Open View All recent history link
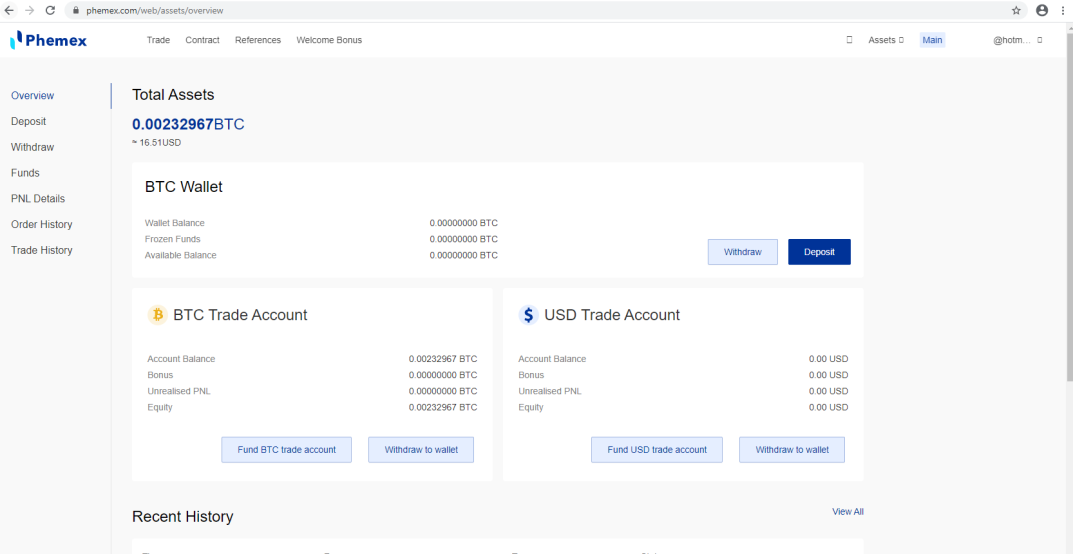 point(848,512)
